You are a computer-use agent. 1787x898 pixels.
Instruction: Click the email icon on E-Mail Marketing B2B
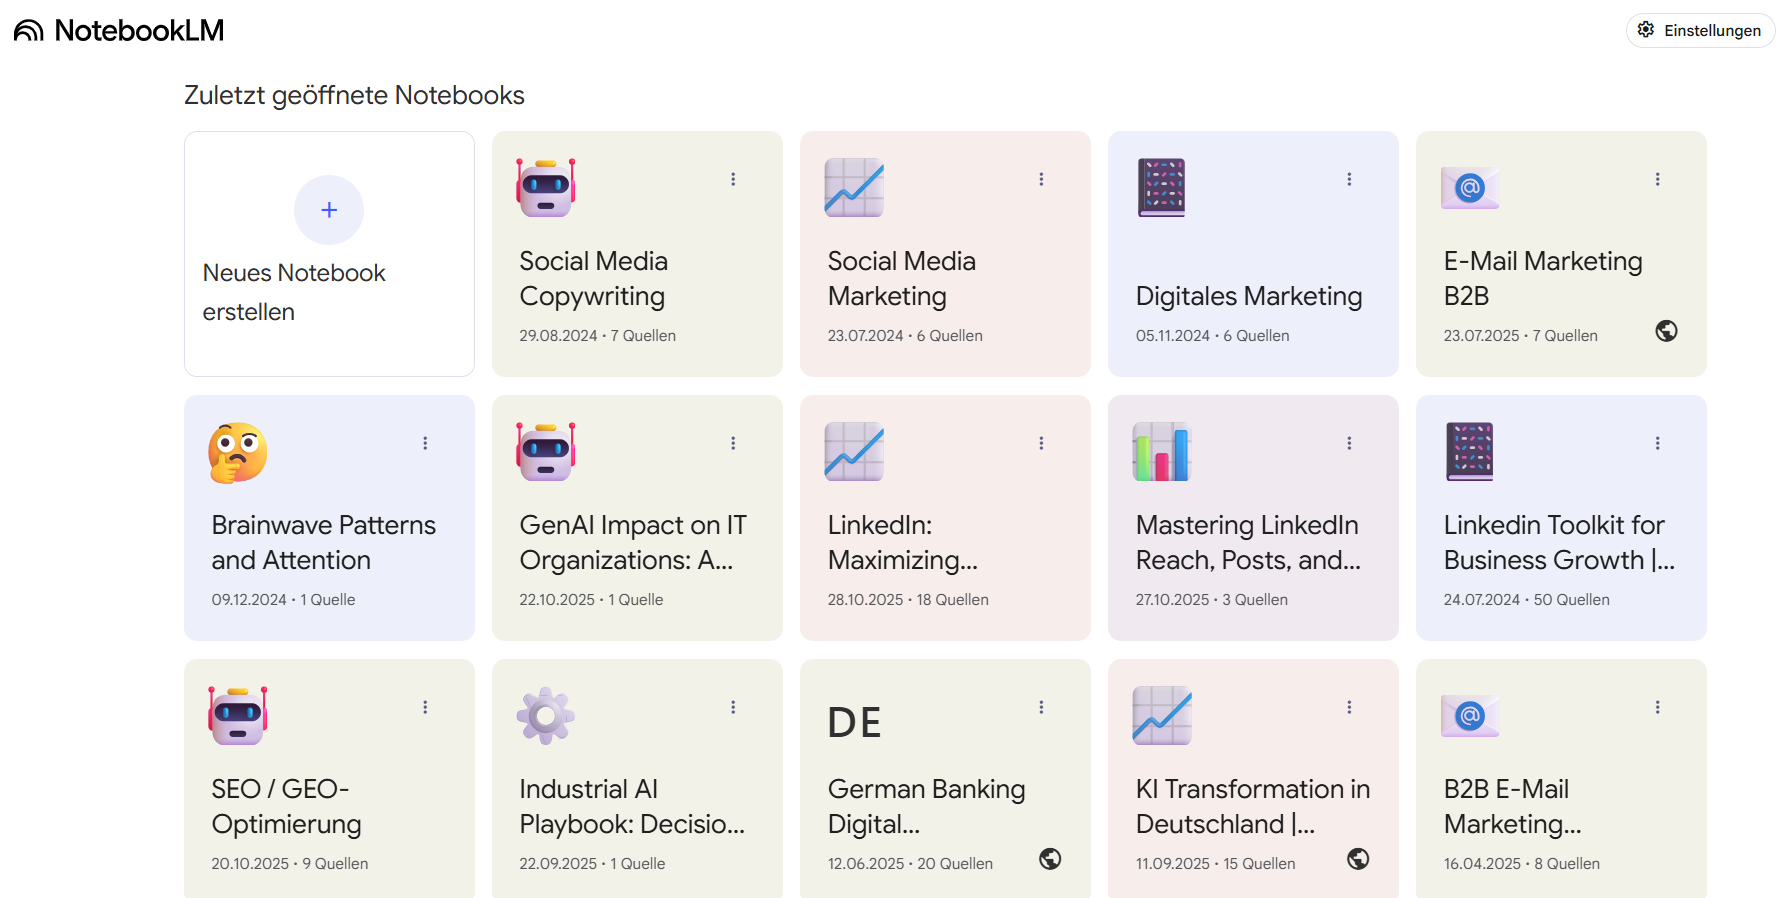click(1469, 187)
